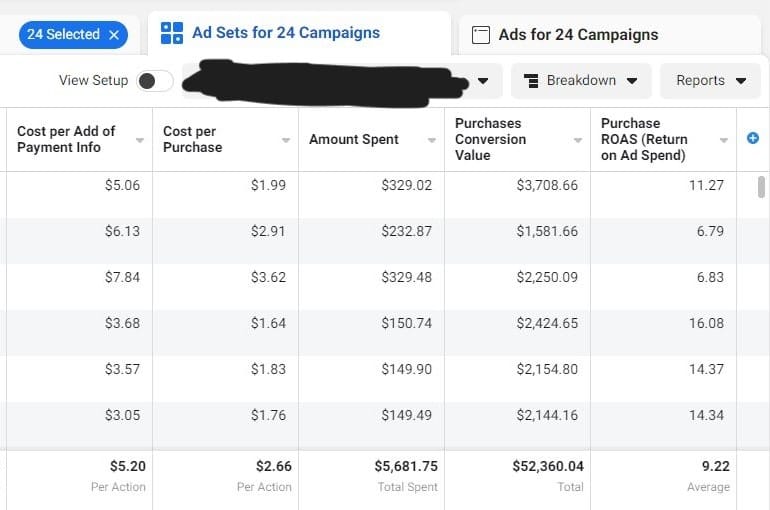
Task: Sort by Cost per Purchase arrow
Action: click(285, 140)
